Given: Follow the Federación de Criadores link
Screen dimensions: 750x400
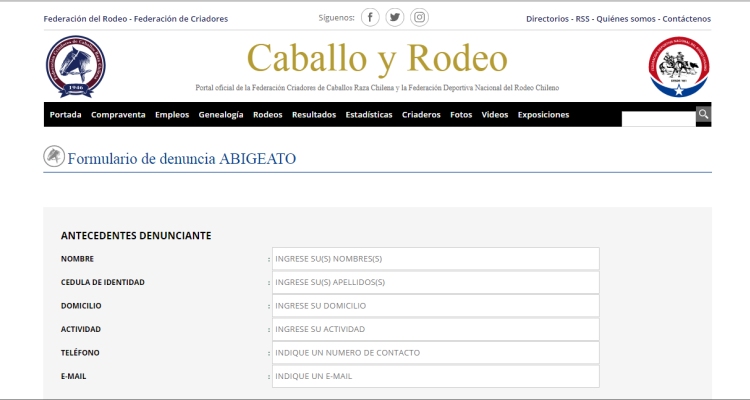Looking at the screenshot, I should click(181, 19).
